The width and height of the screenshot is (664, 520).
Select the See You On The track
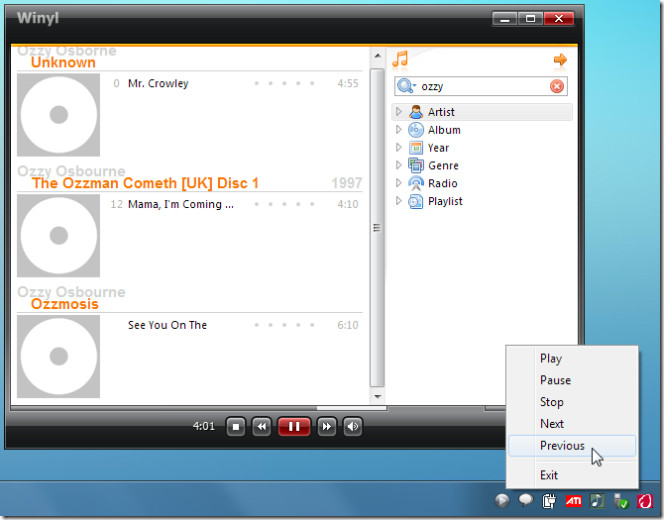[x=167, y=325]
